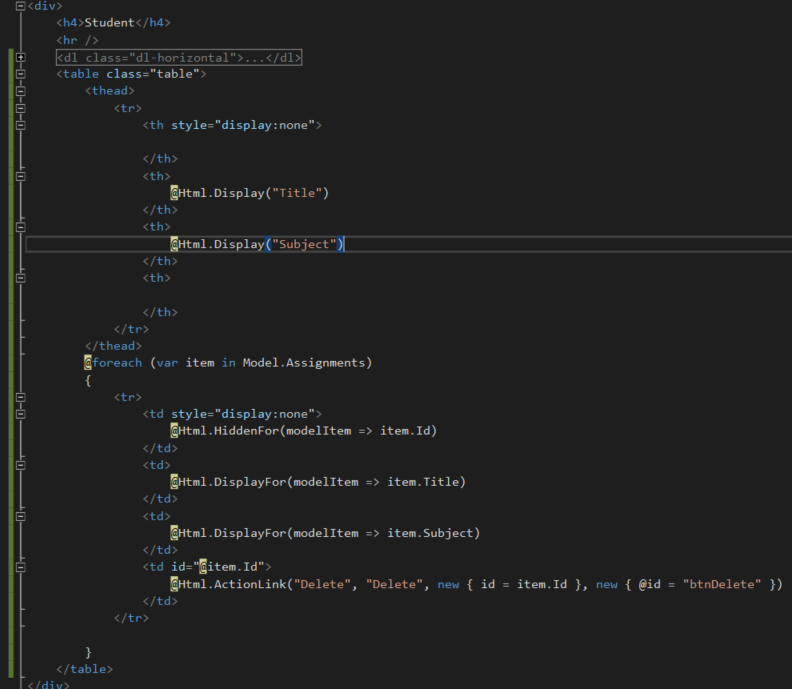The height and width of the screenshot is (689, 792).
Task: Collapse the empty th block before closing tr
Action: (x=20, y=278)
